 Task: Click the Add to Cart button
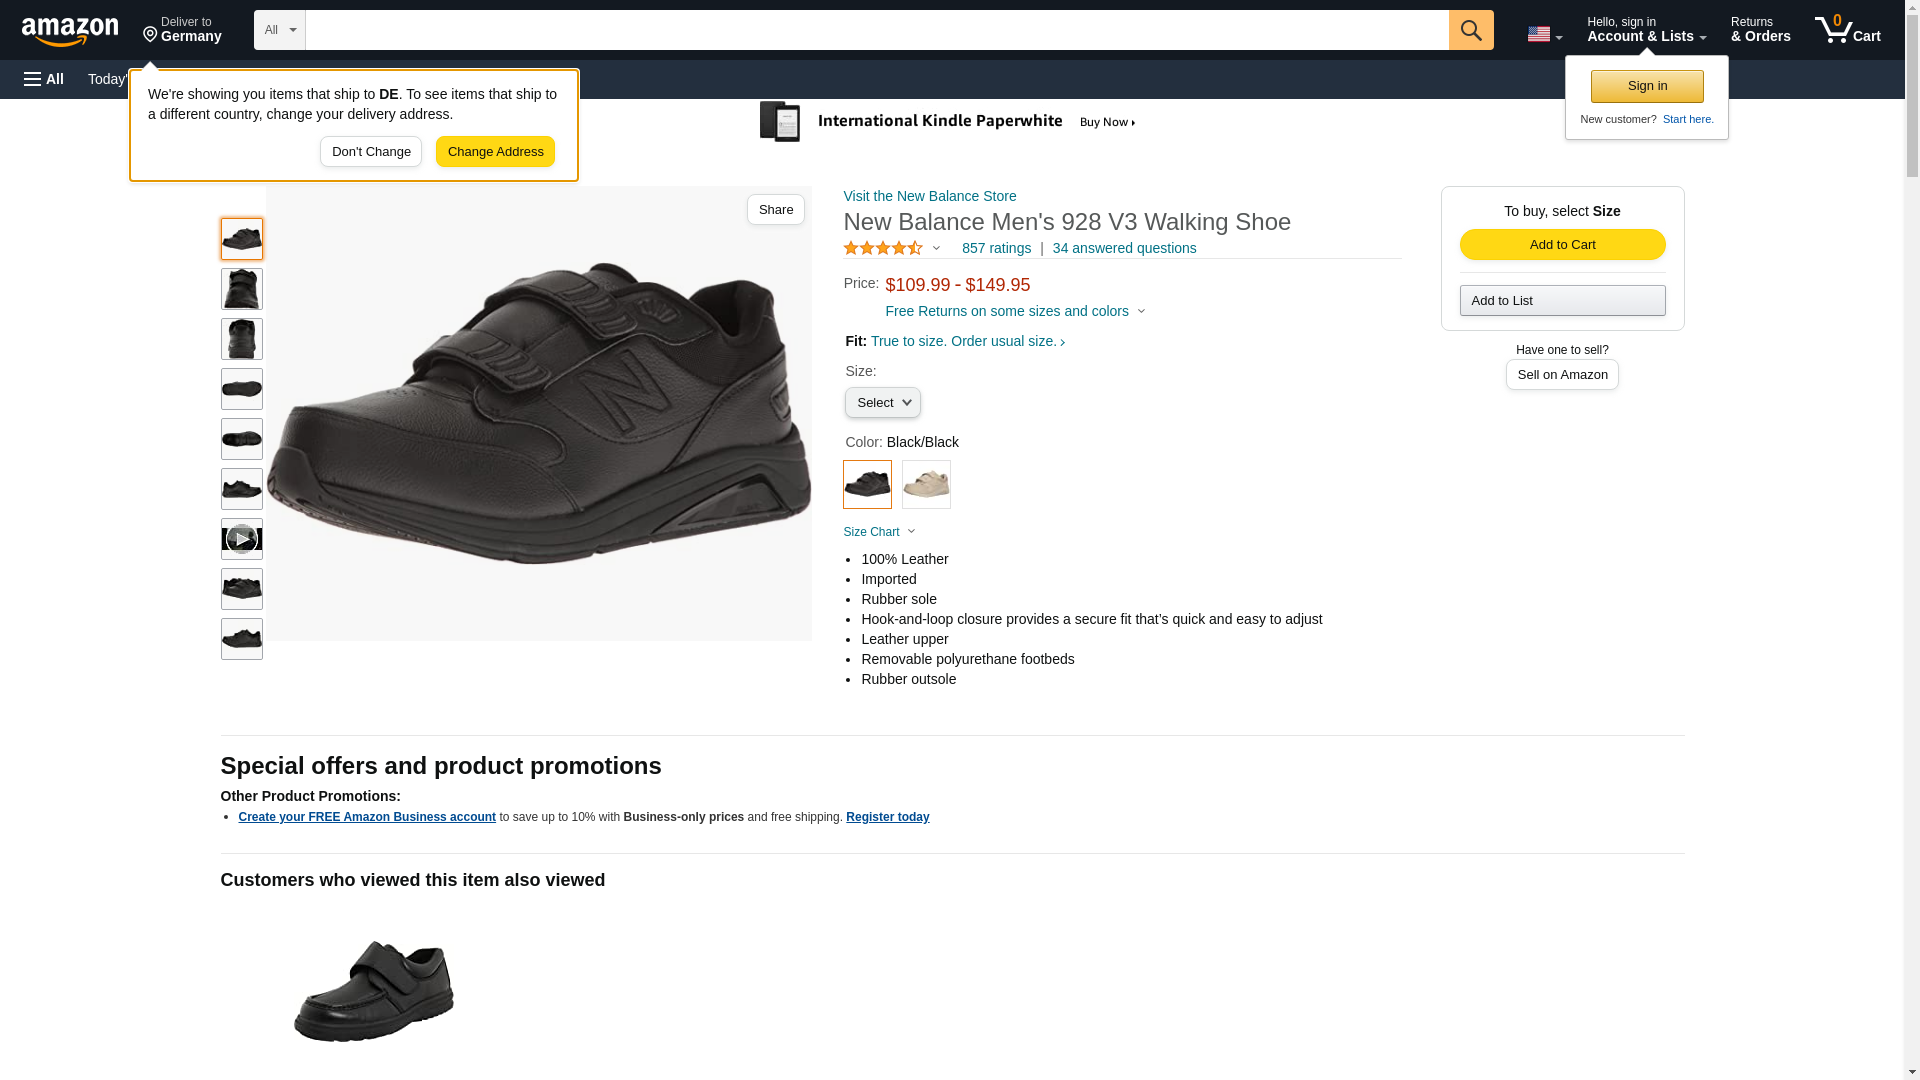pos(1562,245)
